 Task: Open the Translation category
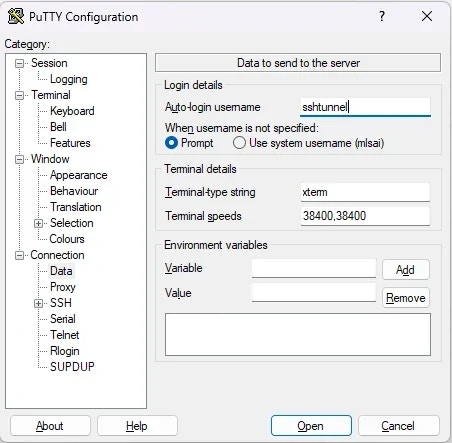pyautogui.click(x=76, y=207)
